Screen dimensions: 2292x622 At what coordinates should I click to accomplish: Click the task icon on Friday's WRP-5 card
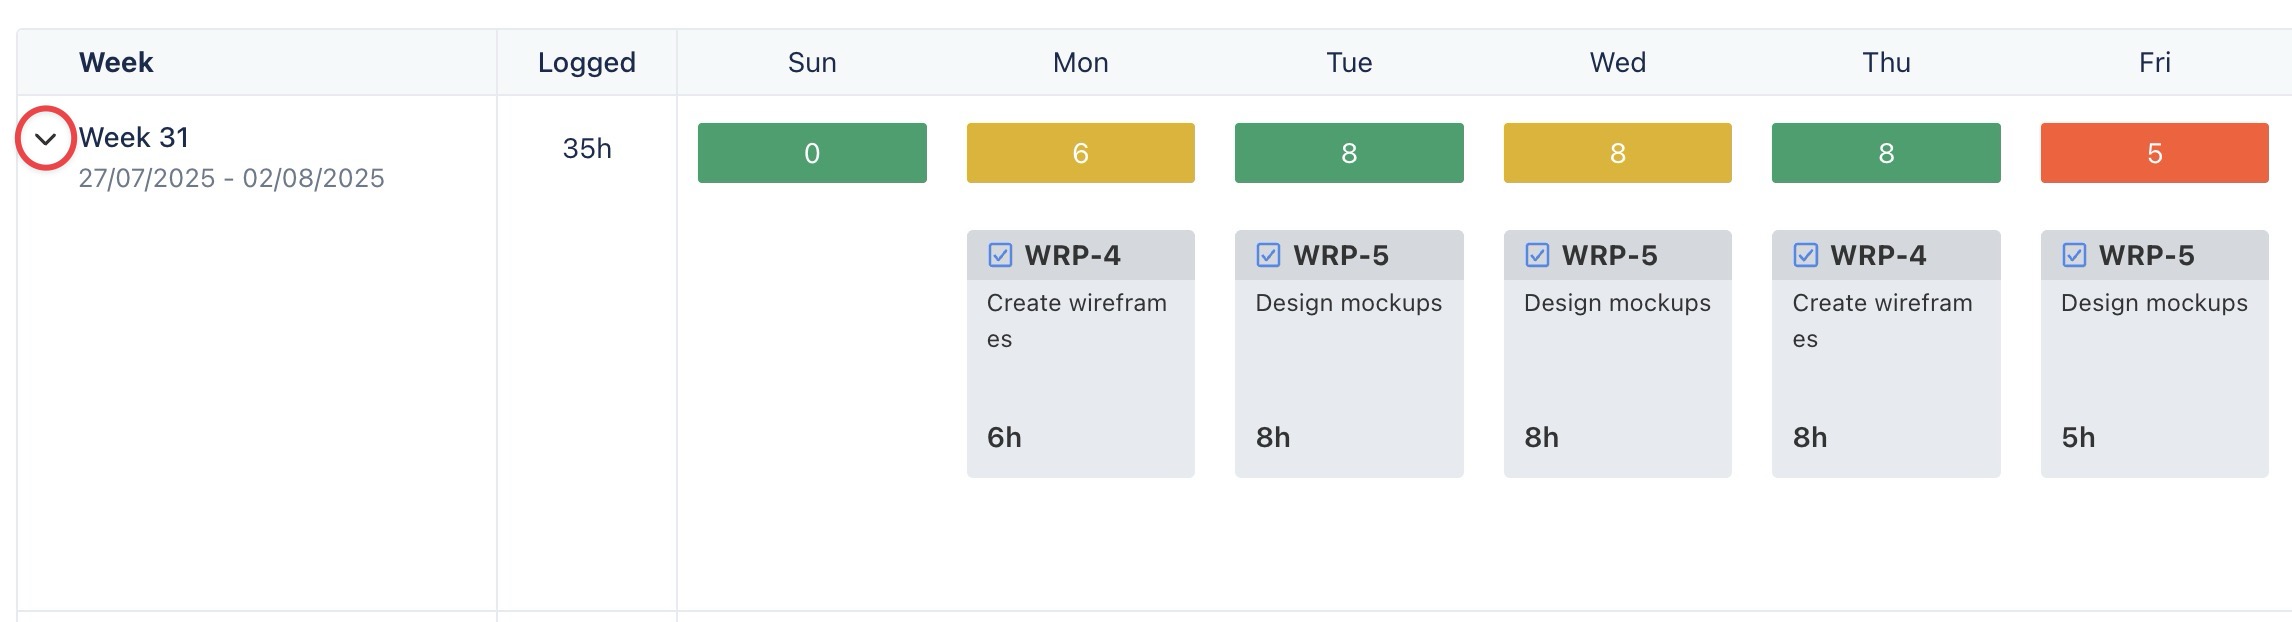click(2074, 255)
